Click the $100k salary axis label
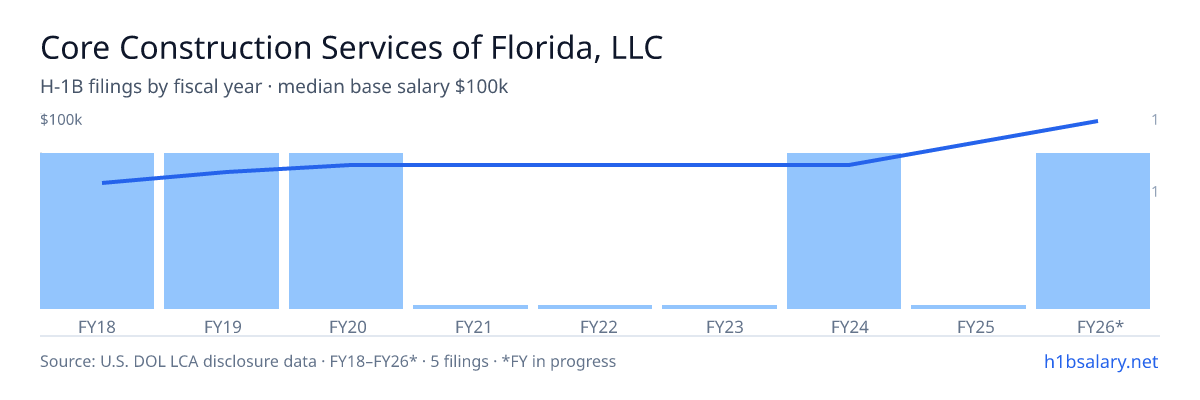Image resolution: width=1200 pixels, height=400 pixels. point(61,120)
